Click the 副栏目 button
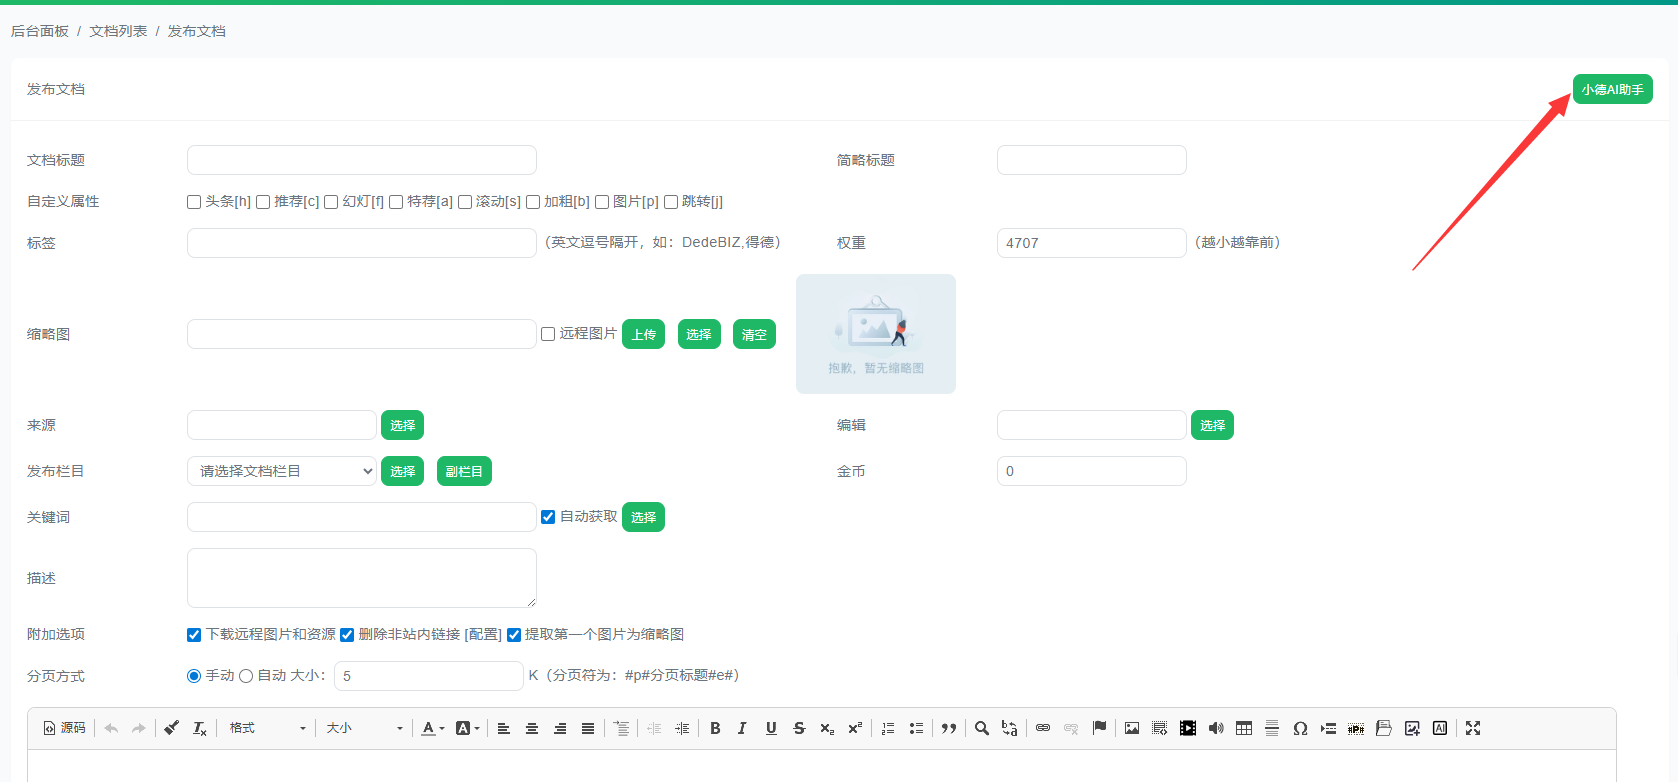Screen dimensions: 1678x782 click(464, 471)
